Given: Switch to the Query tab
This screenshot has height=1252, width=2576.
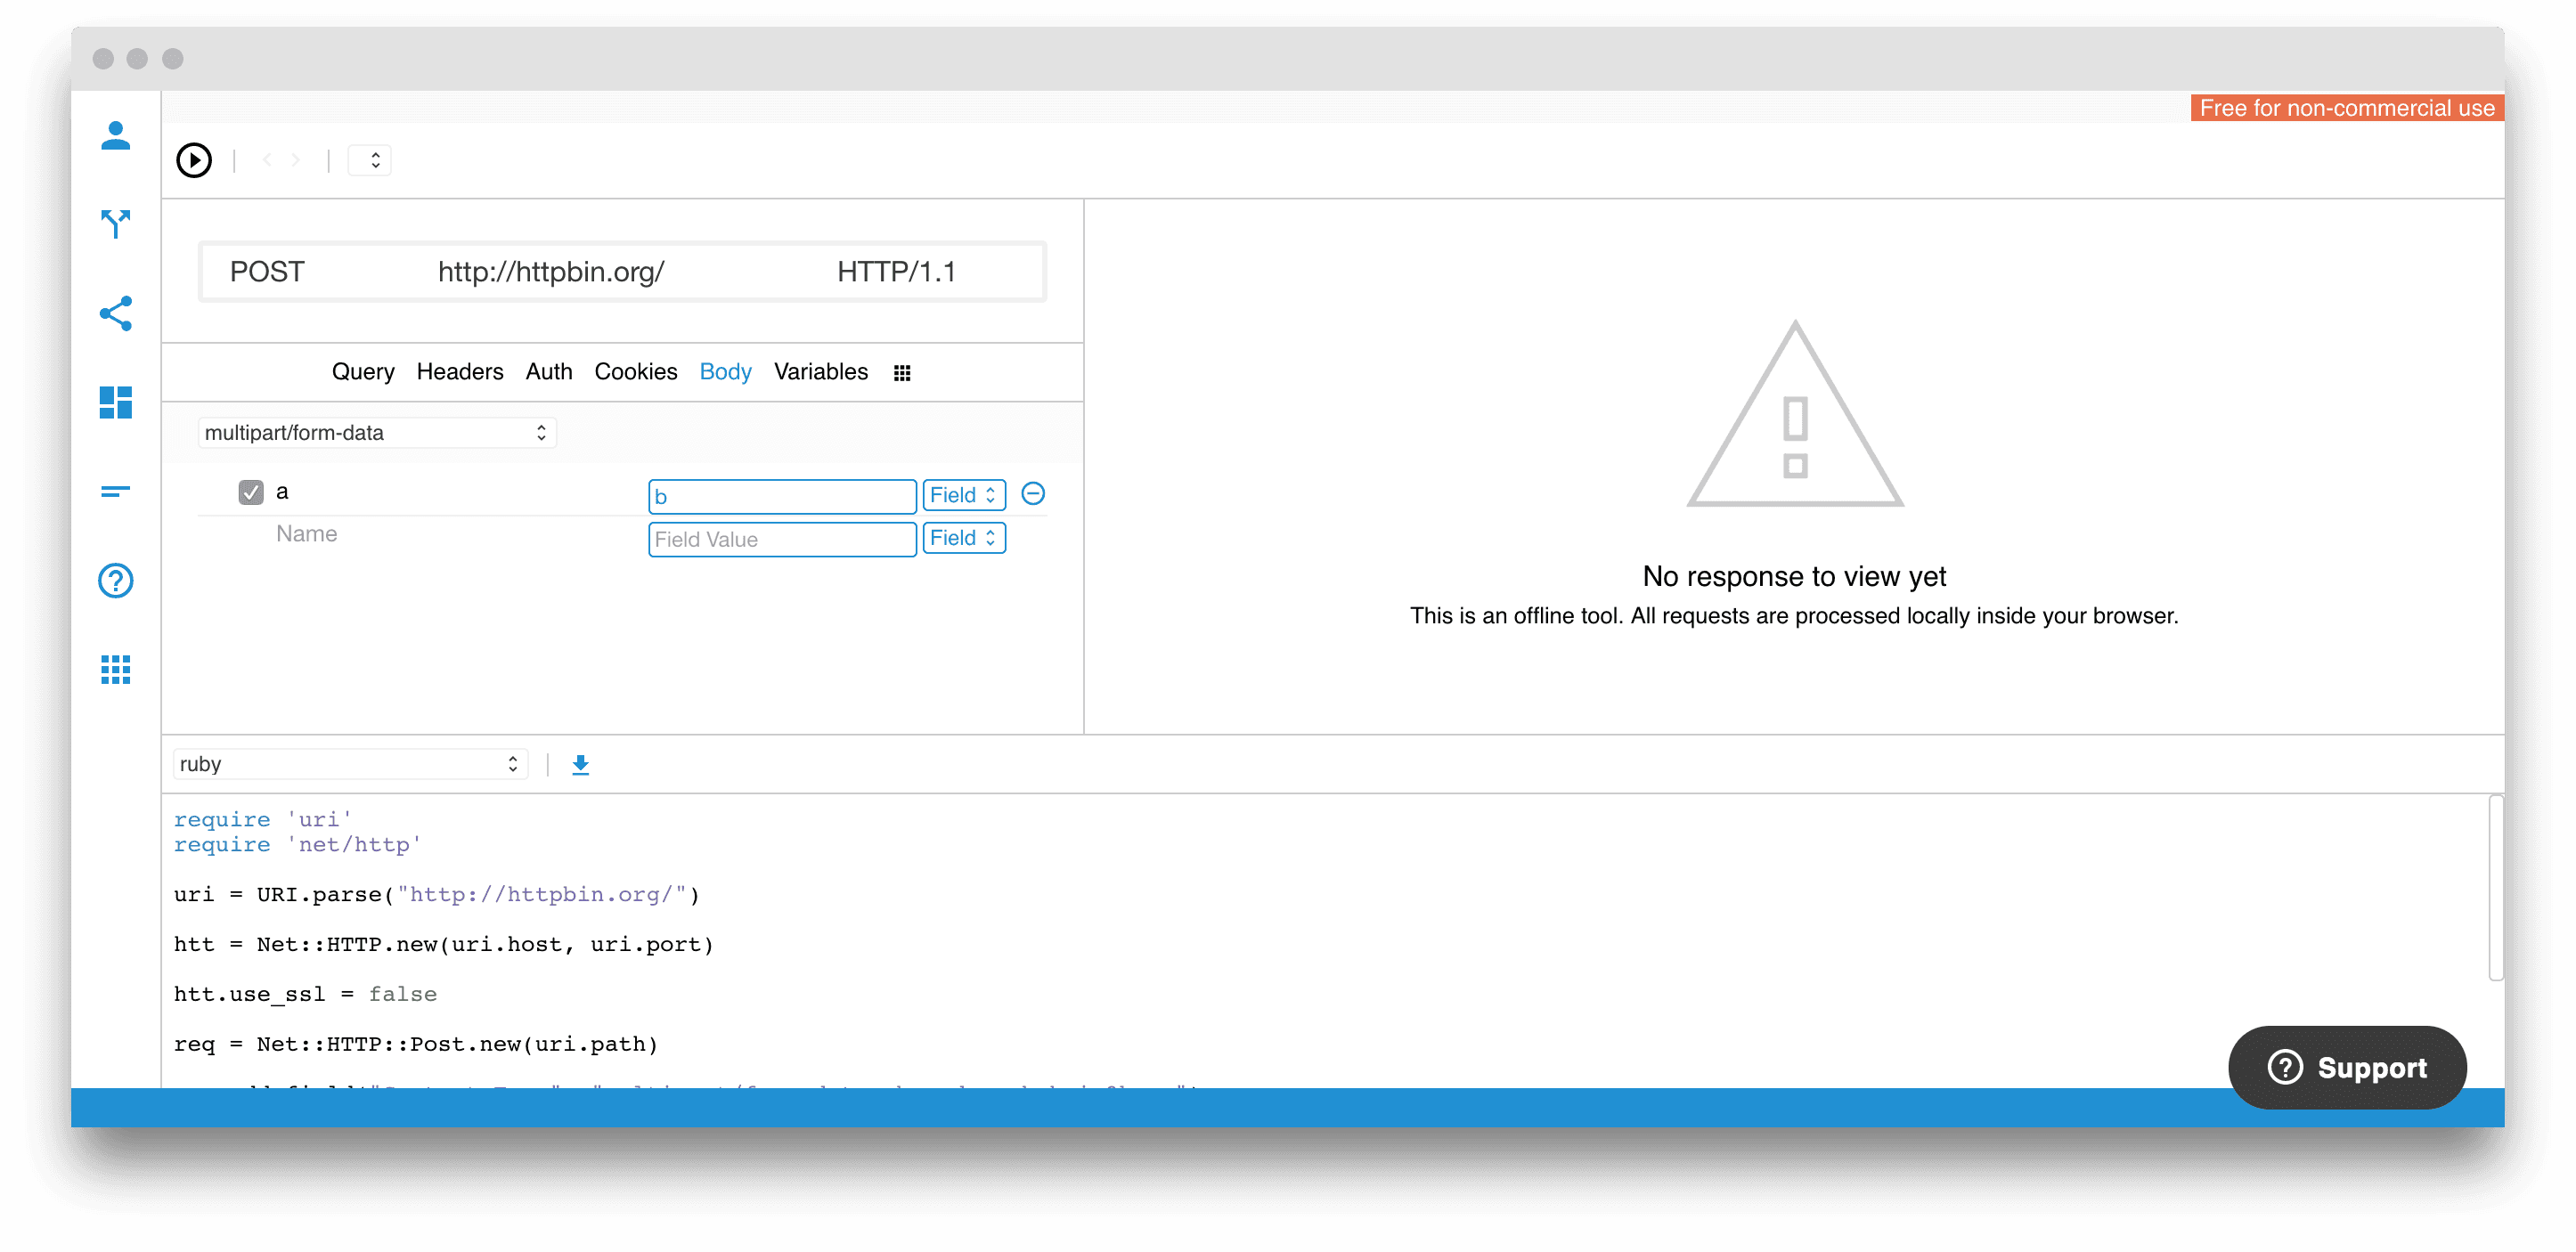Looking at the screenshot, I should pos(363,372).
